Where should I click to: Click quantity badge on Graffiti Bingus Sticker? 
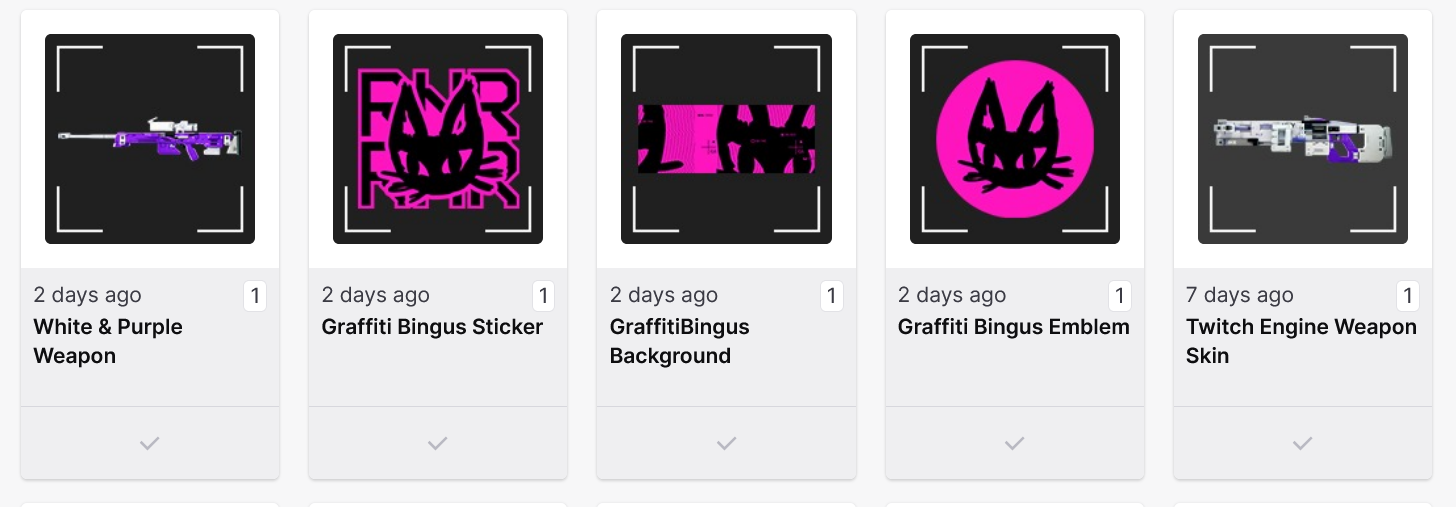pos(543,296)
